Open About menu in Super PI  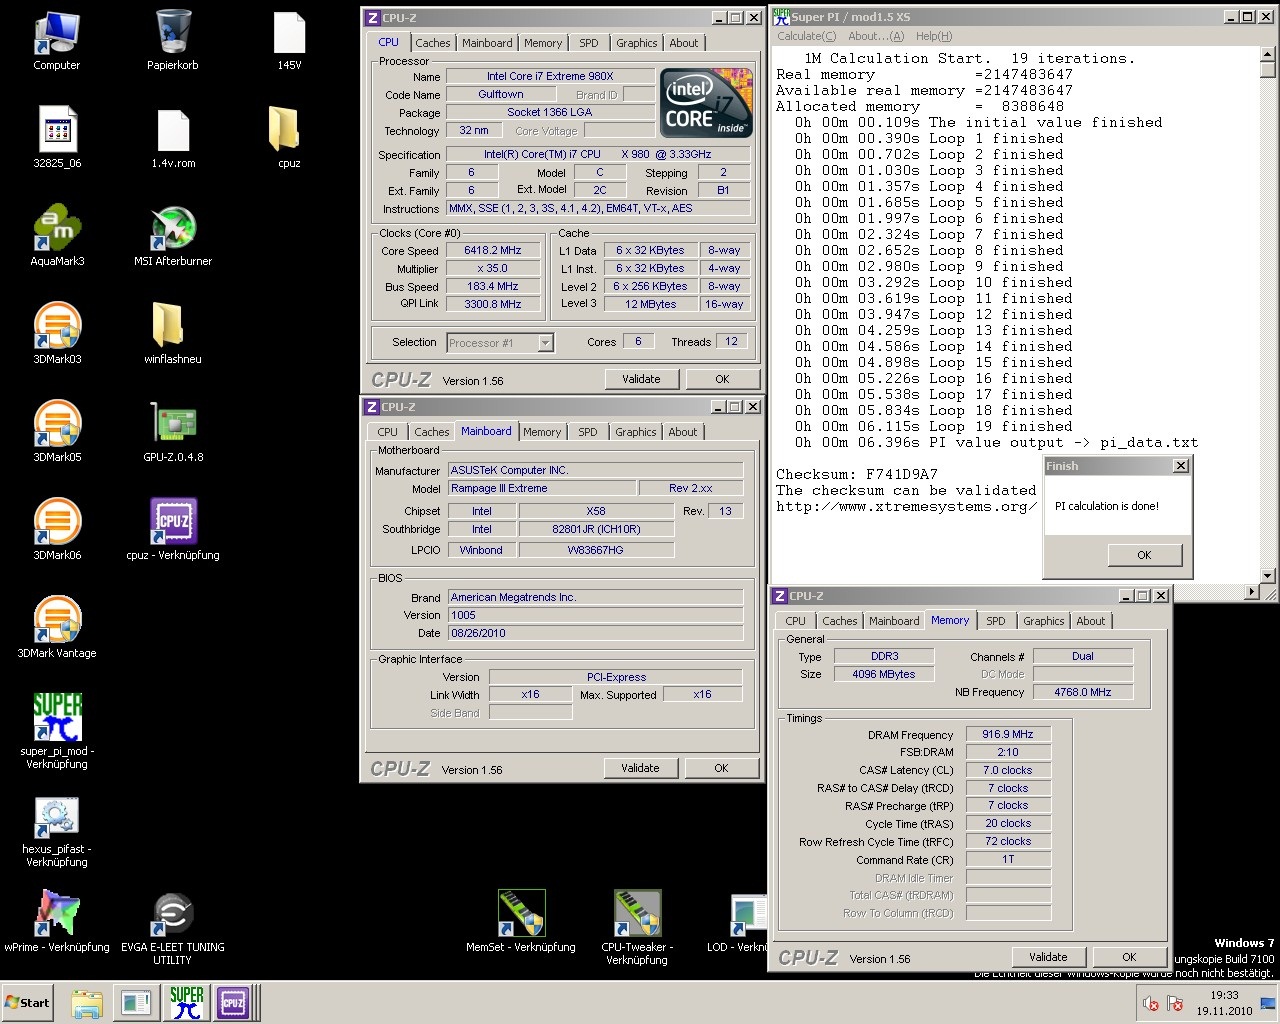click(875, 36)
